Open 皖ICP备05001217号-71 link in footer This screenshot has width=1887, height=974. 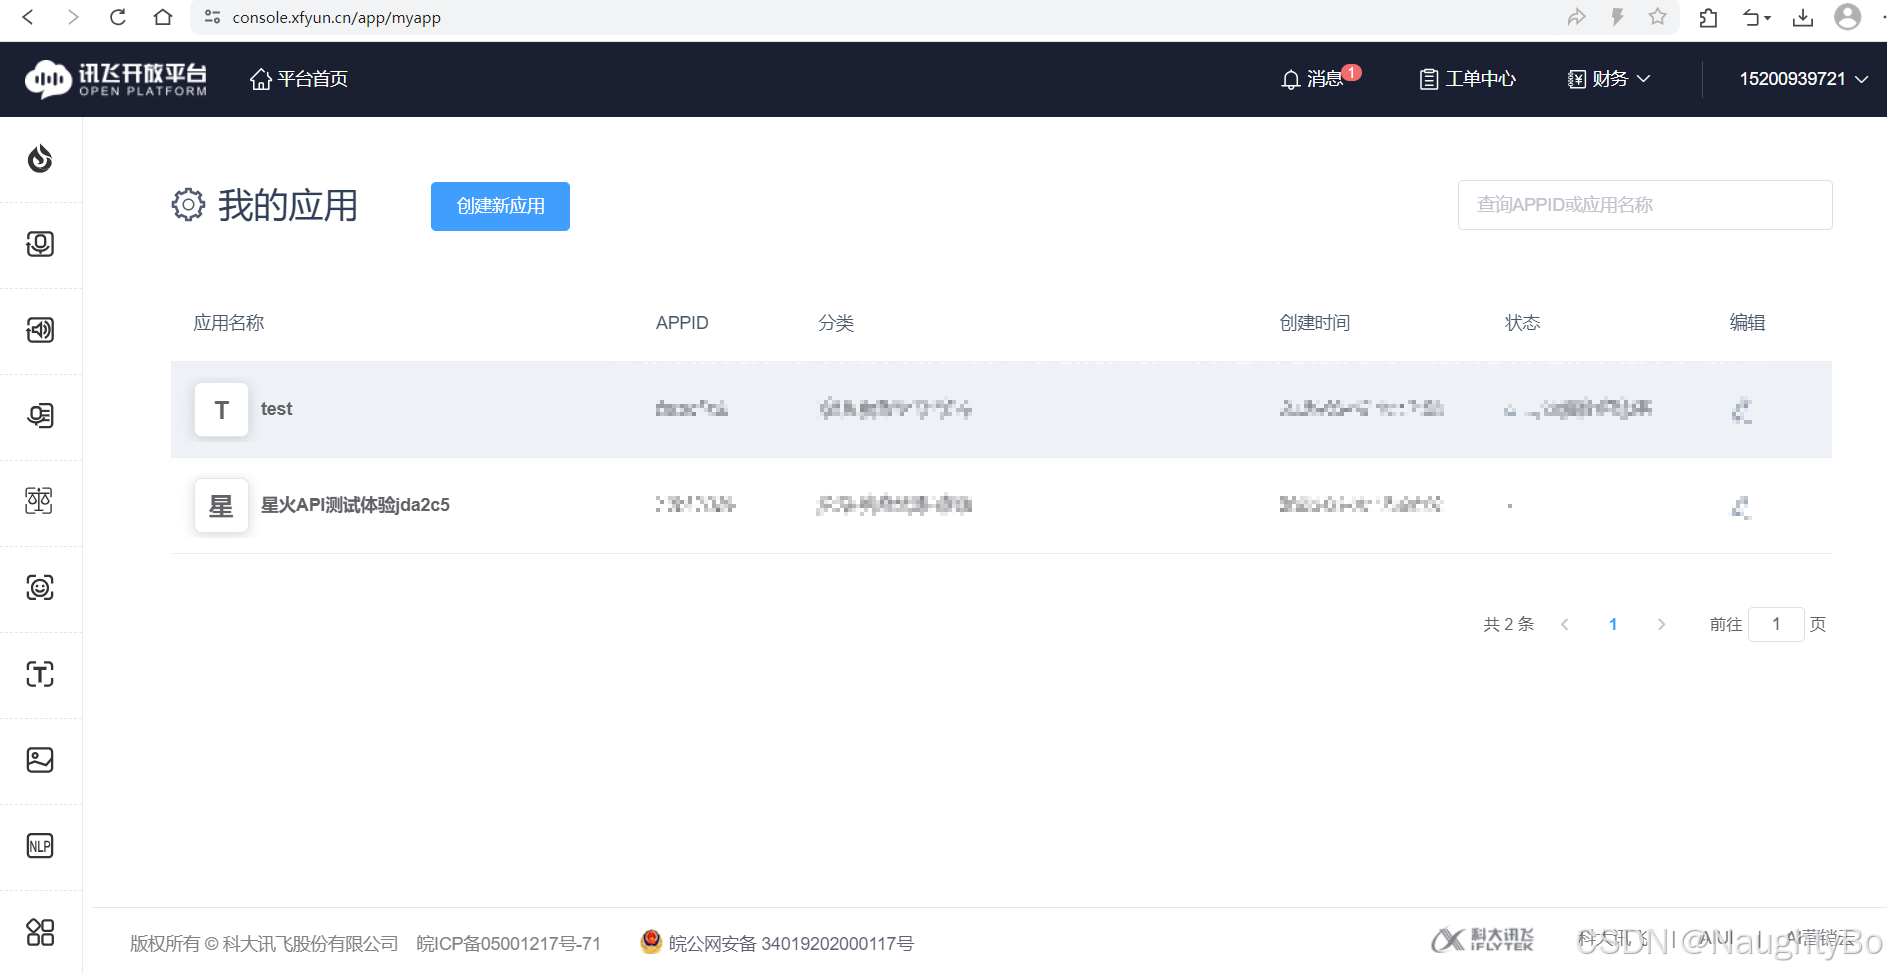tap(509, 943)
